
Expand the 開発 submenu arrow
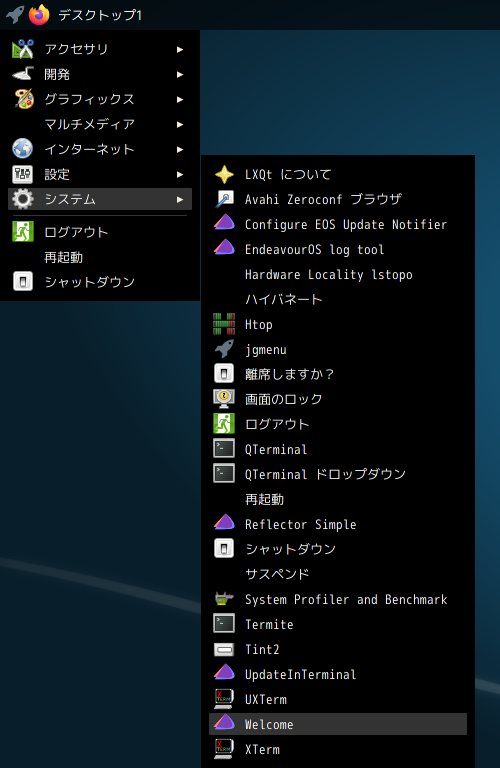coord(180,74)
